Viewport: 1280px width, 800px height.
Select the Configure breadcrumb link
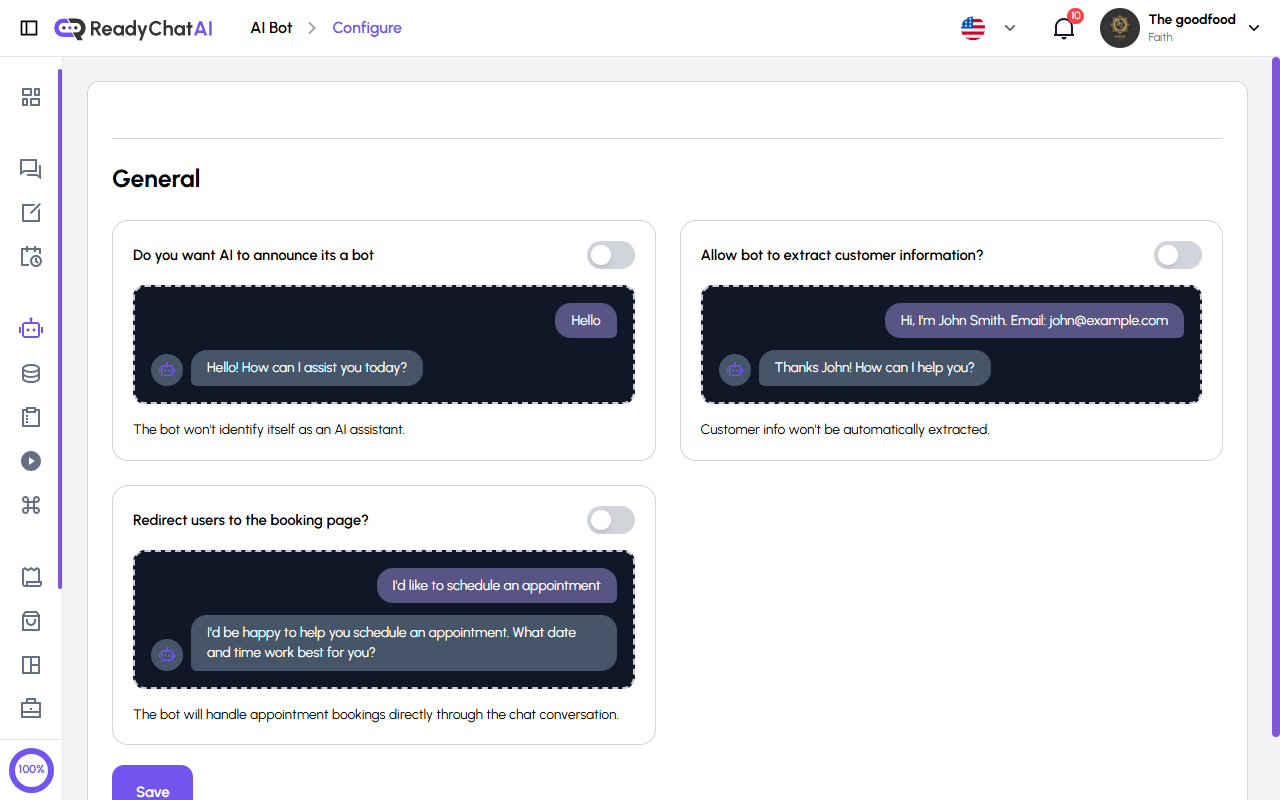367,28
